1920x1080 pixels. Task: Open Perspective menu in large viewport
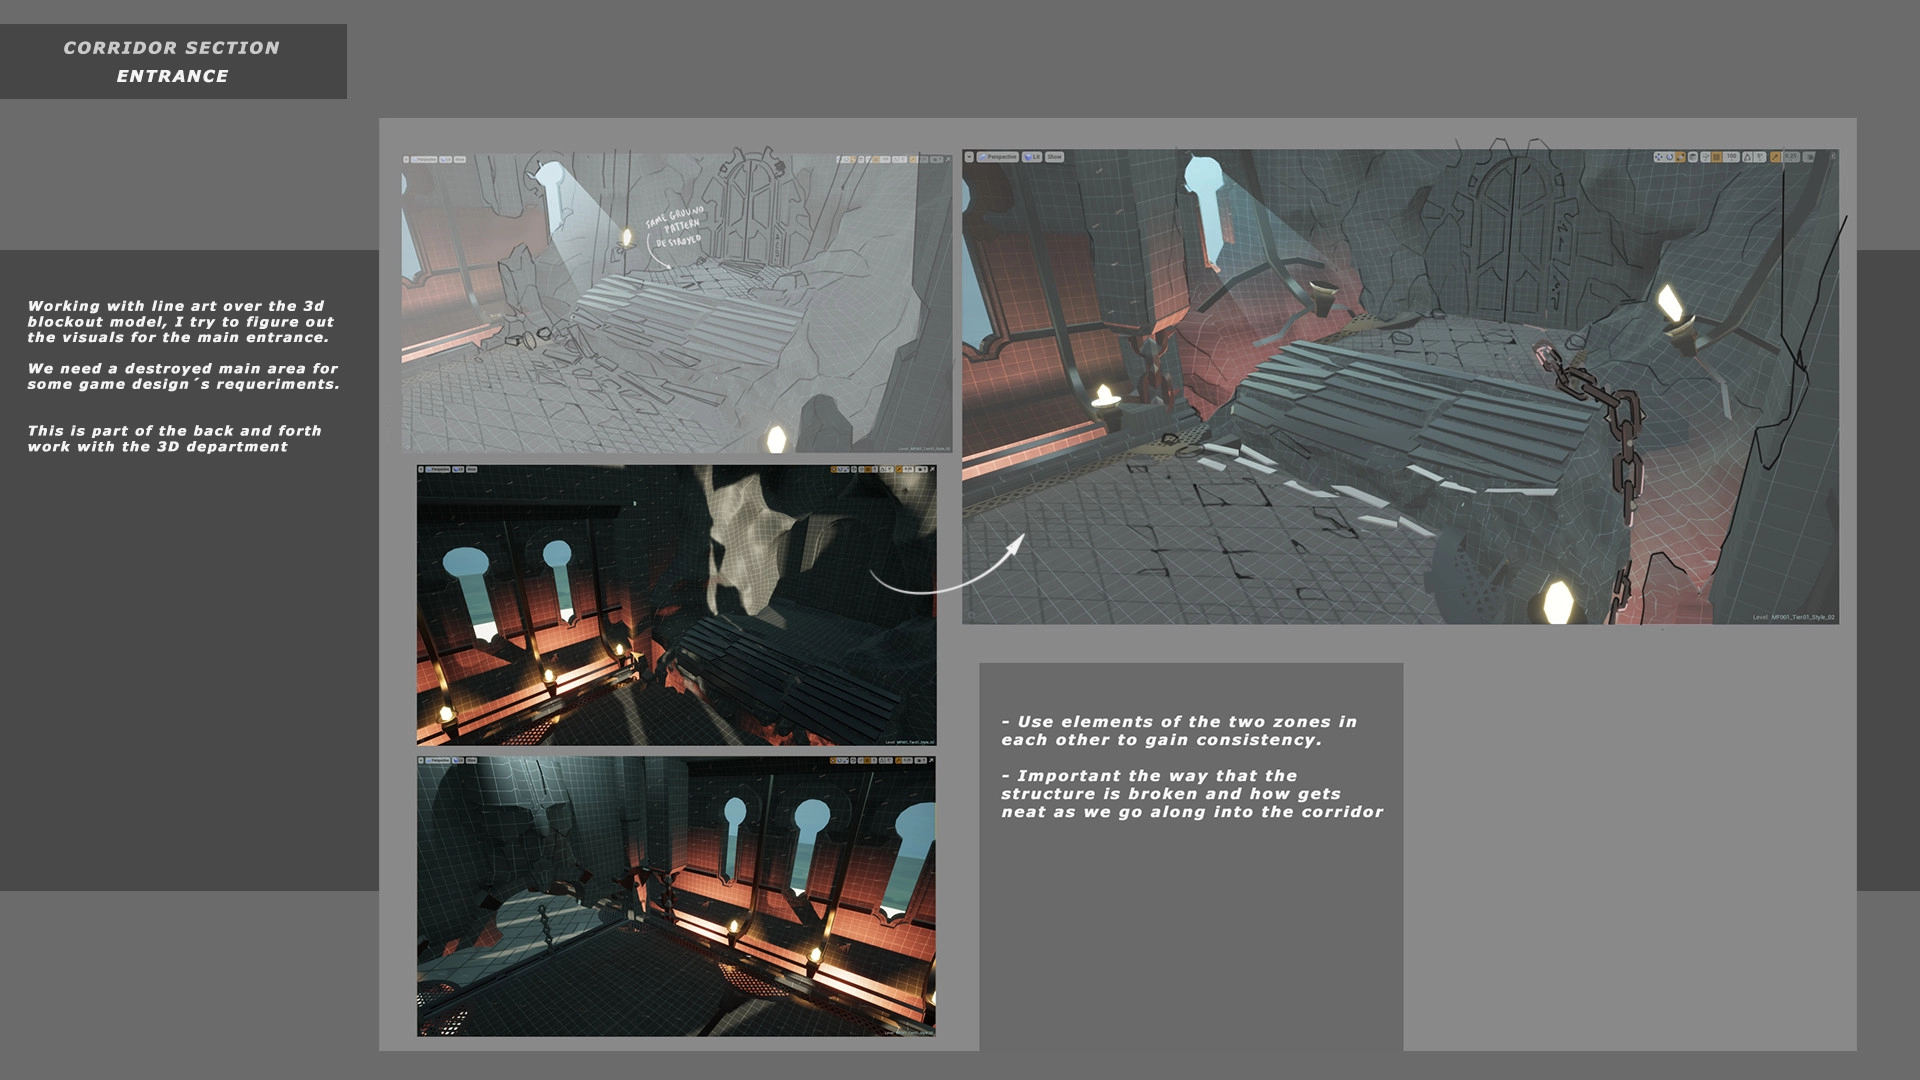click(998, 157)
